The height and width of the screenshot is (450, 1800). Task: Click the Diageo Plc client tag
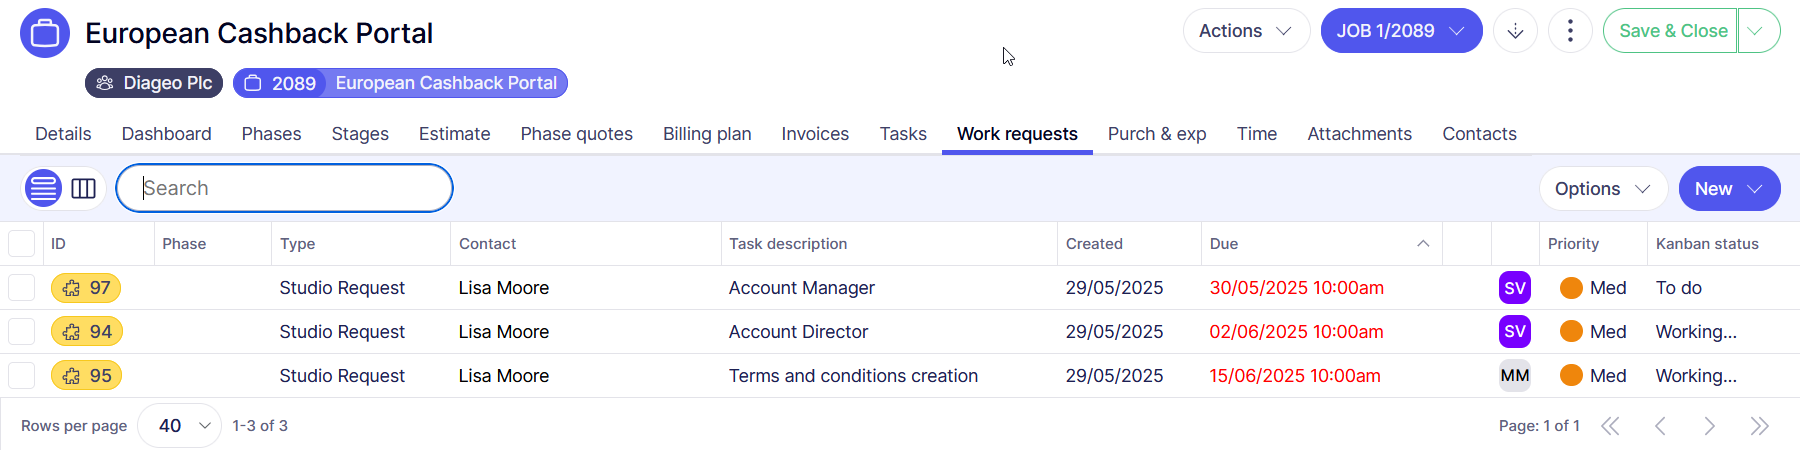click(x=154, y=83)
